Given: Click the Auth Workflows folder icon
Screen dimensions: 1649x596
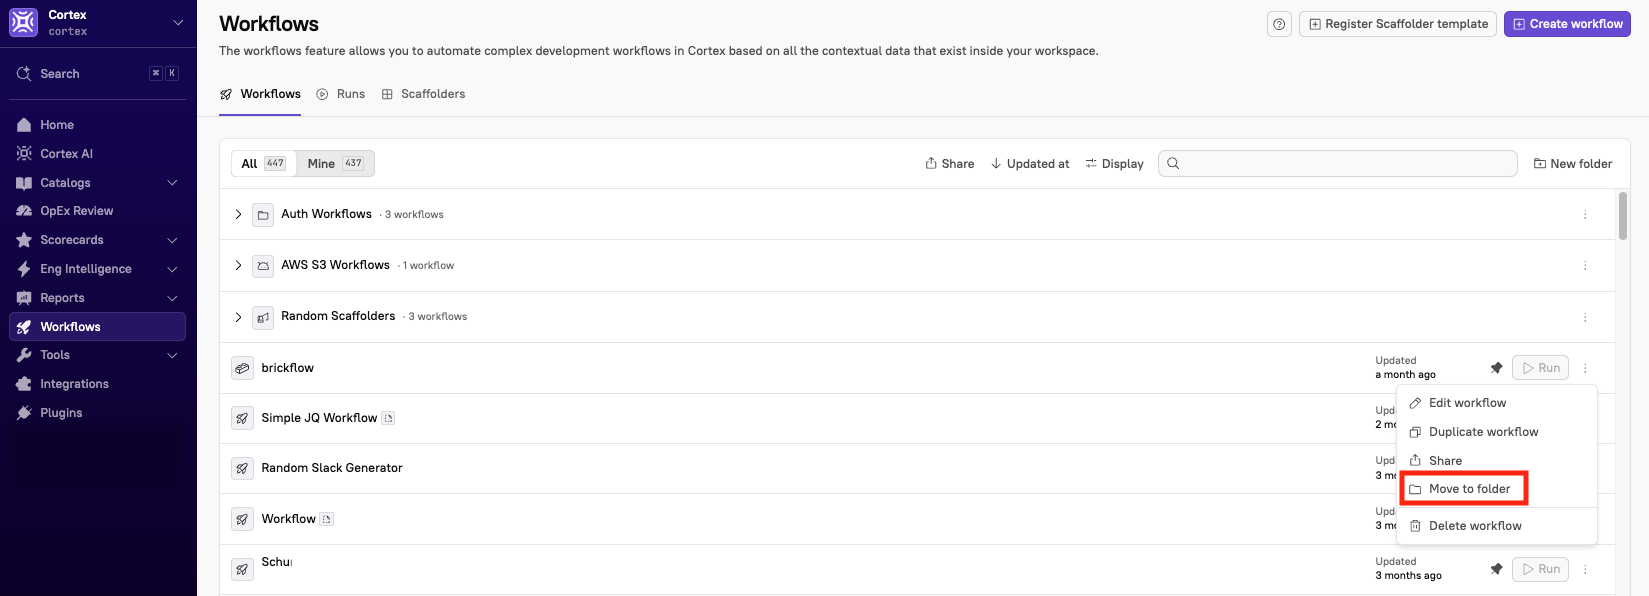Looking at the screenshot, I should [x=263, y=215].
